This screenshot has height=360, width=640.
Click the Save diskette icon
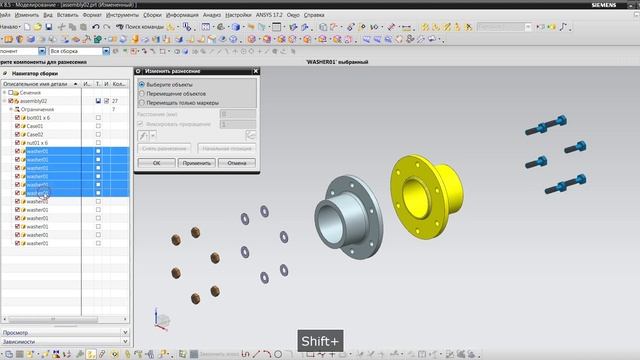(49, 27)
